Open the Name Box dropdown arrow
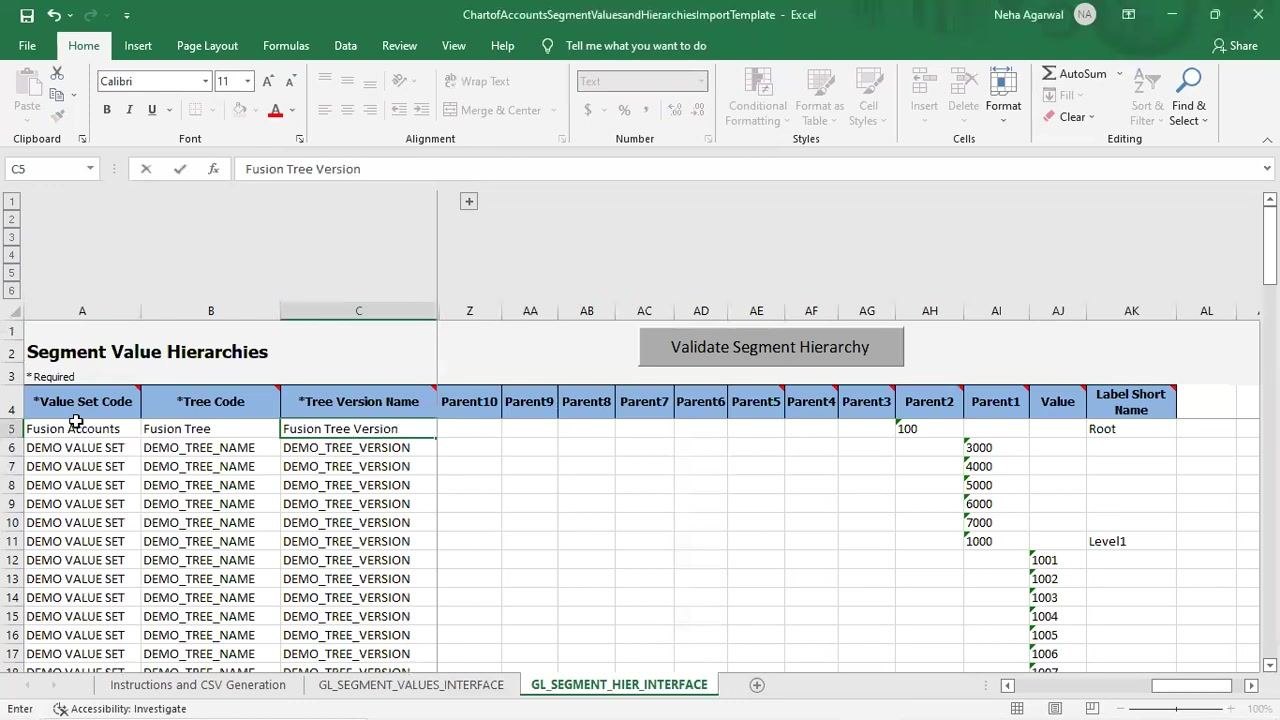The image size is (1280, 720). [x=90, y=169]
